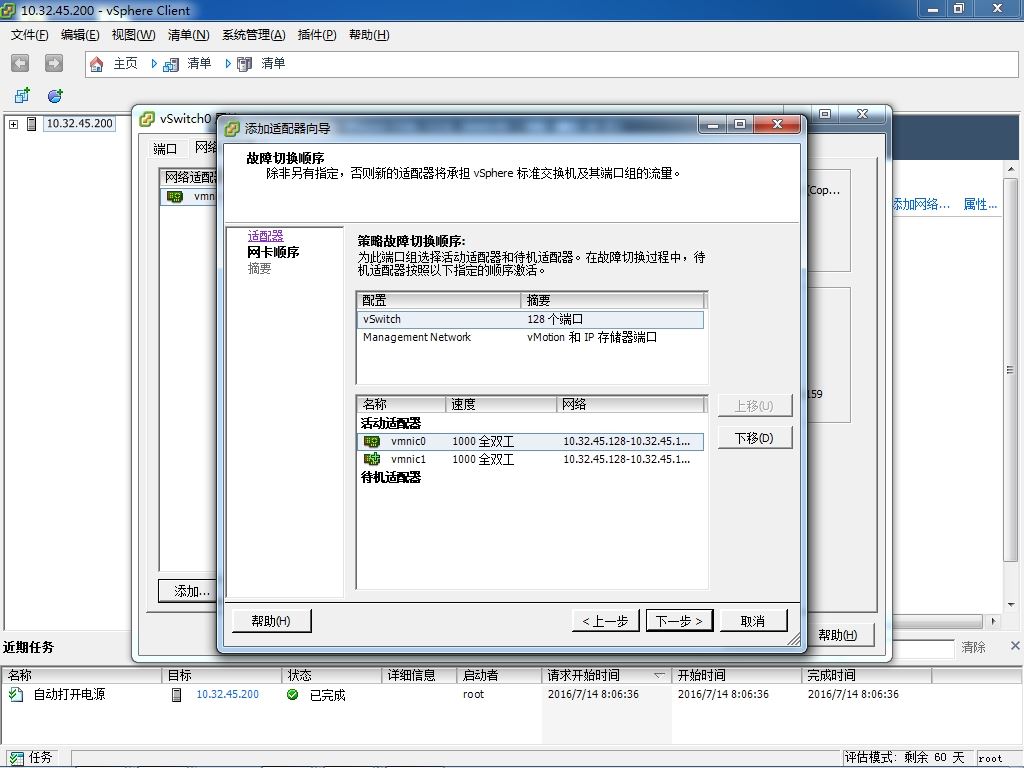This screenshot has height=768, width=1024.
Task: Click the new resource pool toolbar icon
Action: pos(56,96)
